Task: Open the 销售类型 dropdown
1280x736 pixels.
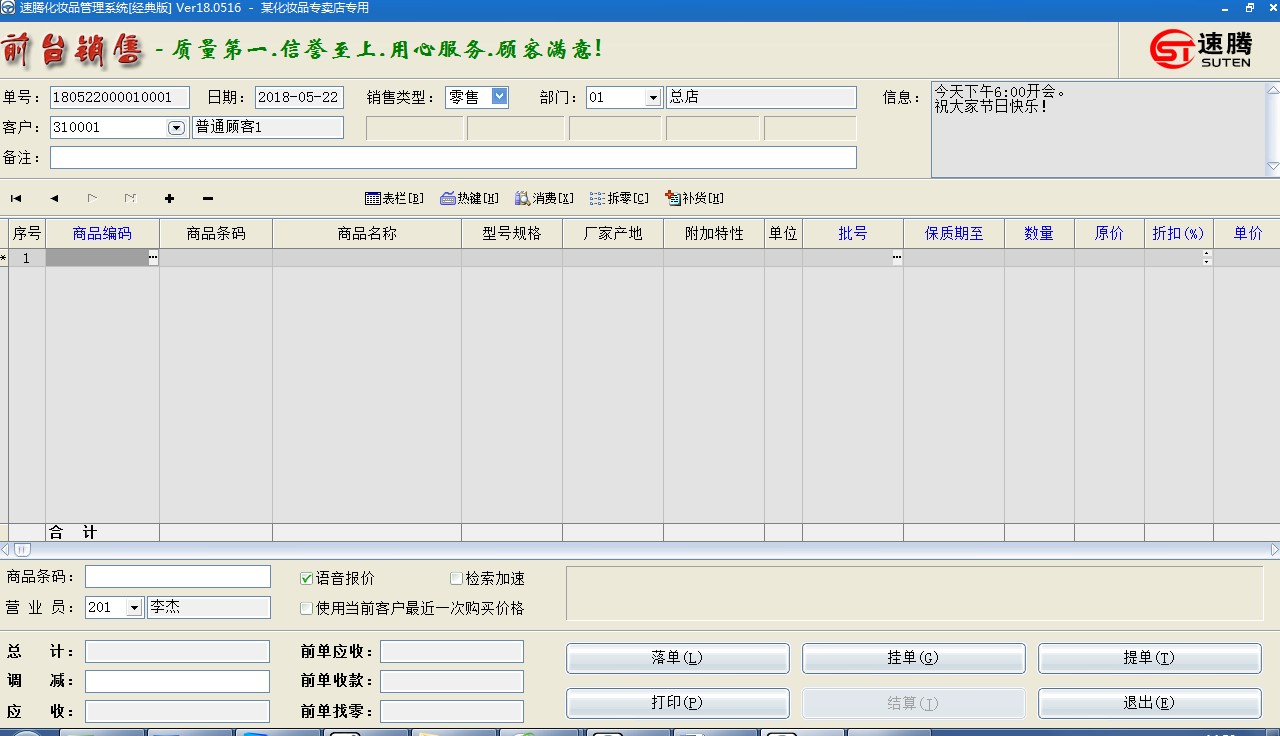Action: (x=500, y=97)
